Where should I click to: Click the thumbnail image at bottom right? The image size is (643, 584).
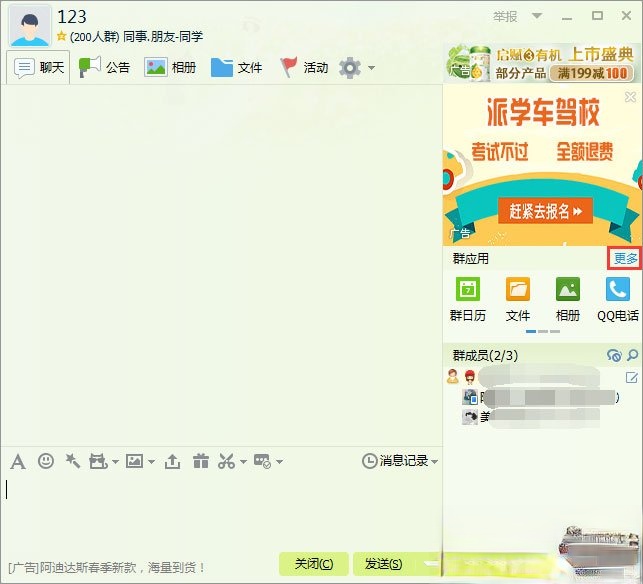pos(600,552)
